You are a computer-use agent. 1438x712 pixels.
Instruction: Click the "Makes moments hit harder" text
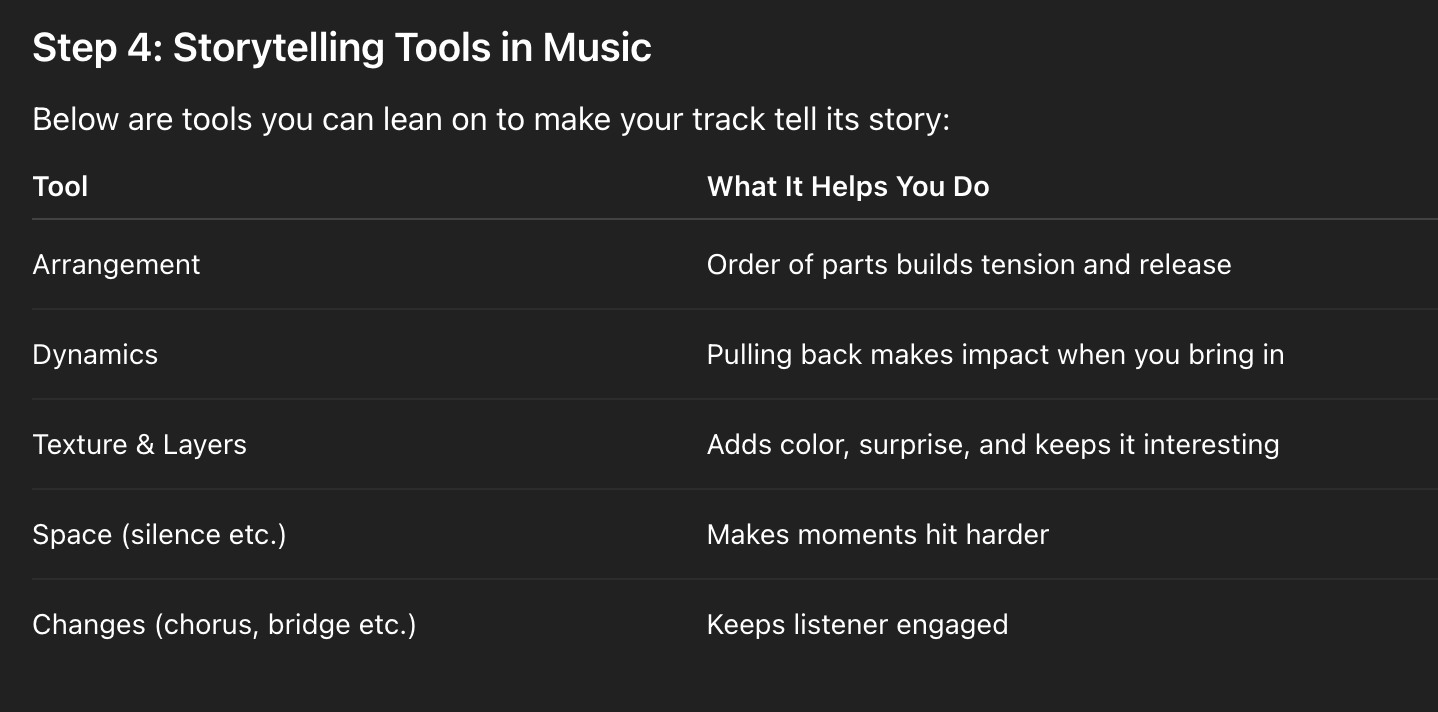[x=877, y=535]
